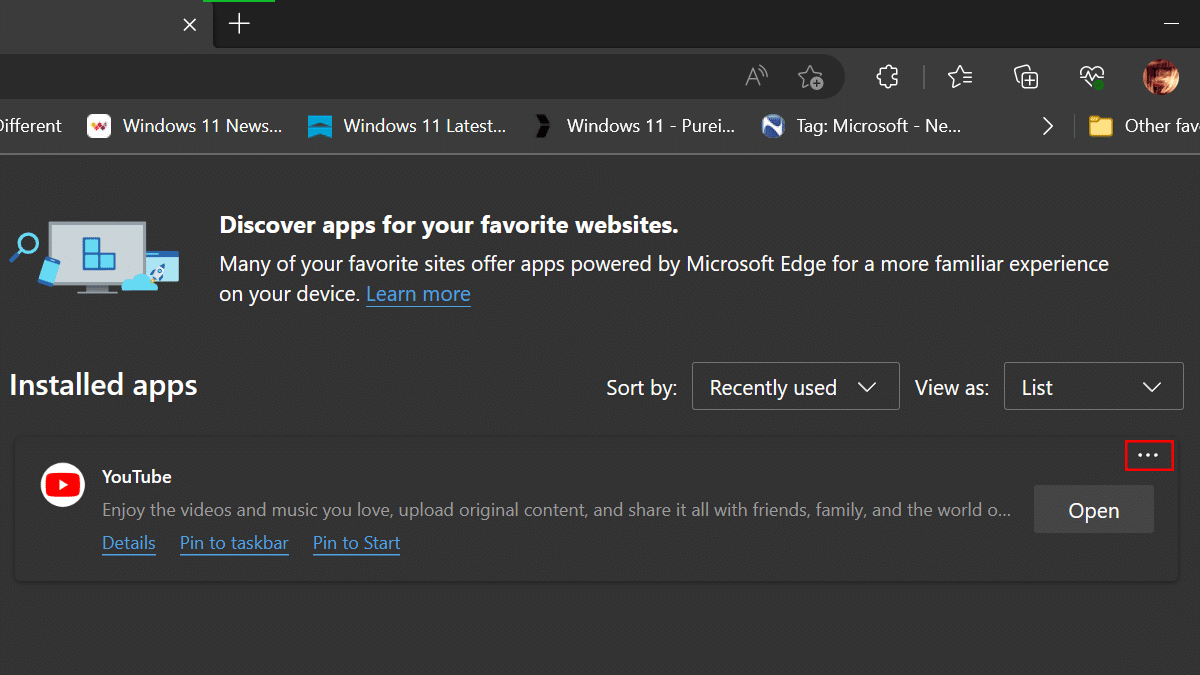Viewport: 1200px width, 675px height.
Task: Expand the Sort by Recently used dropdown
Action: point(795,387)
